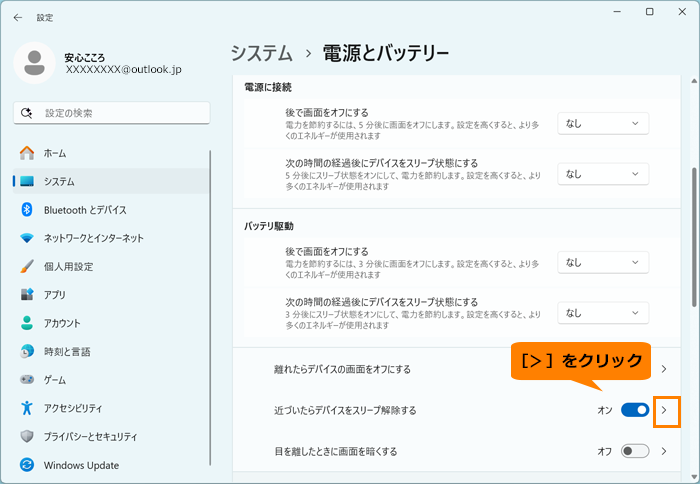Select アカウント sidebar item
The height and width of the screenshot is (484, 700).
[x=111, y=323]
